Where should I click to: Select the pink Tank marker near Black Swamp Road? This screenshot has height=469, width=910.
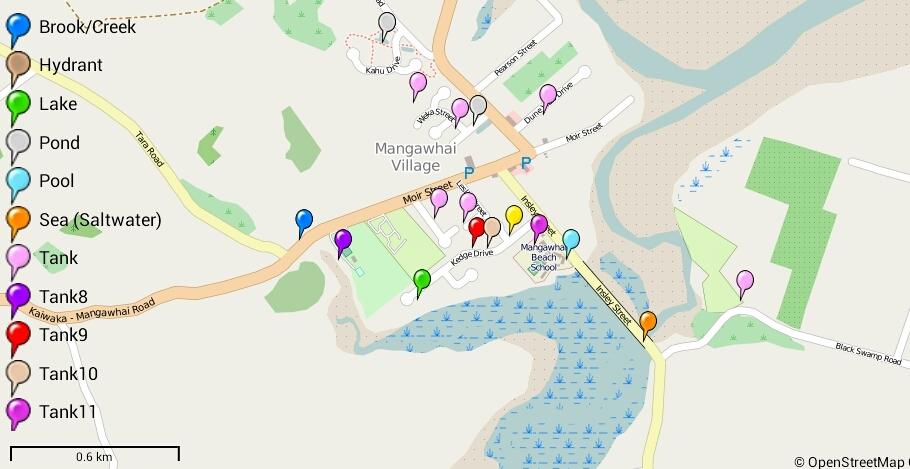[745, 285]
